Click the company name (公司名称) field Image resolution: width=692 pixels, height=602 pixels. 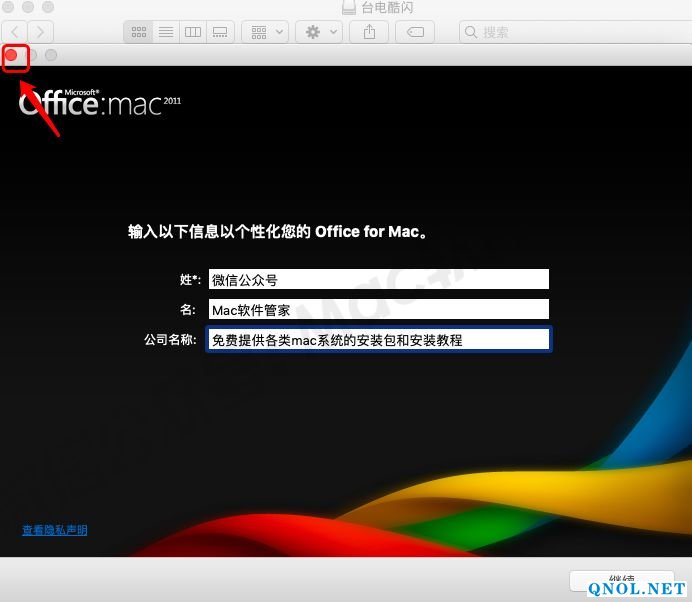coord(378,340)
